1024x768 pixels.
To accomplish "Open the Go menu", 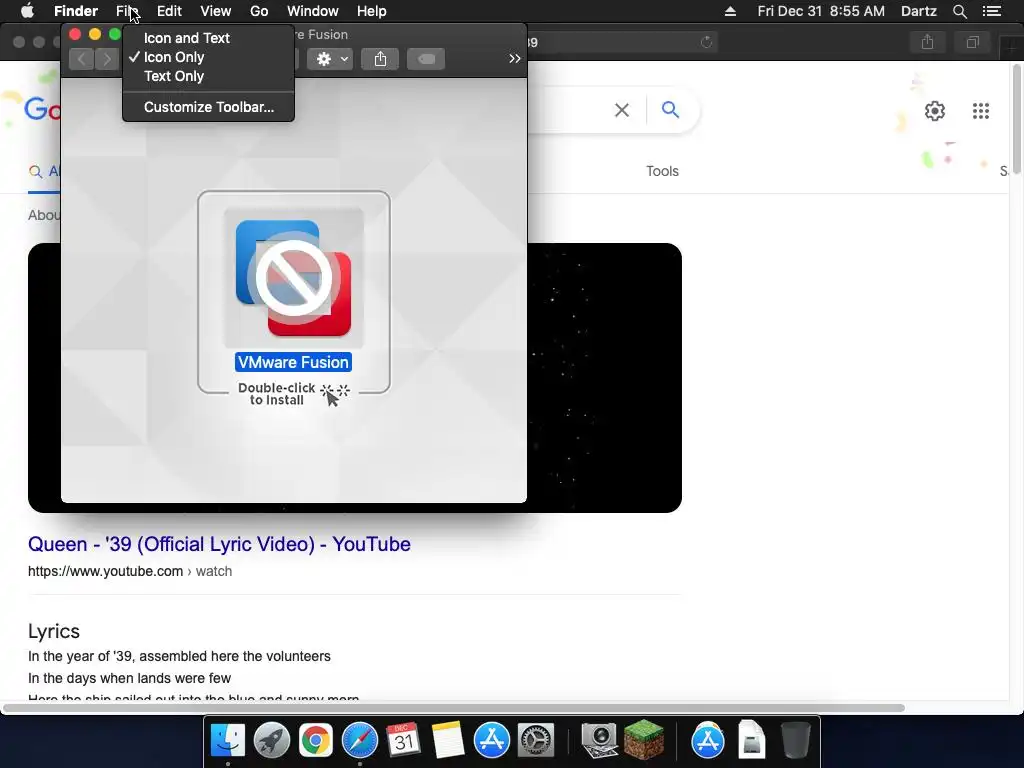I will 259,11.
